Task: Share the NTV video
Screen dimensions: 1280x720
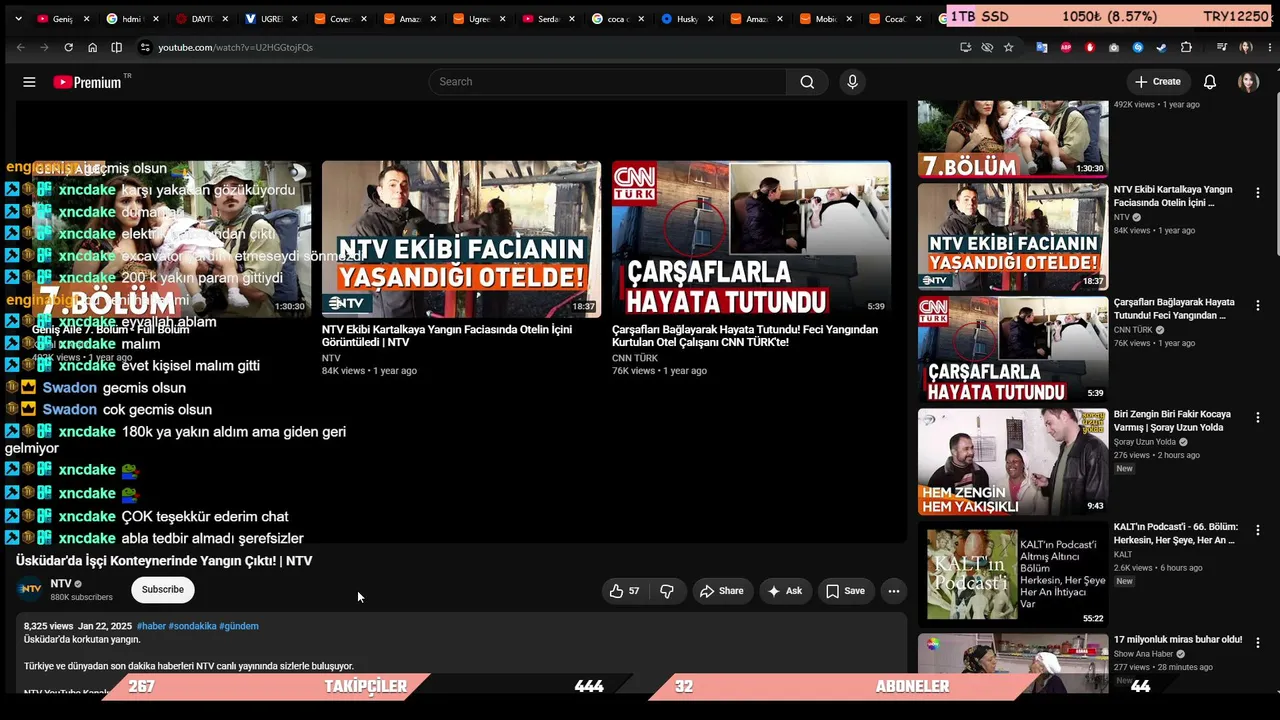Action: coord(721,591)
